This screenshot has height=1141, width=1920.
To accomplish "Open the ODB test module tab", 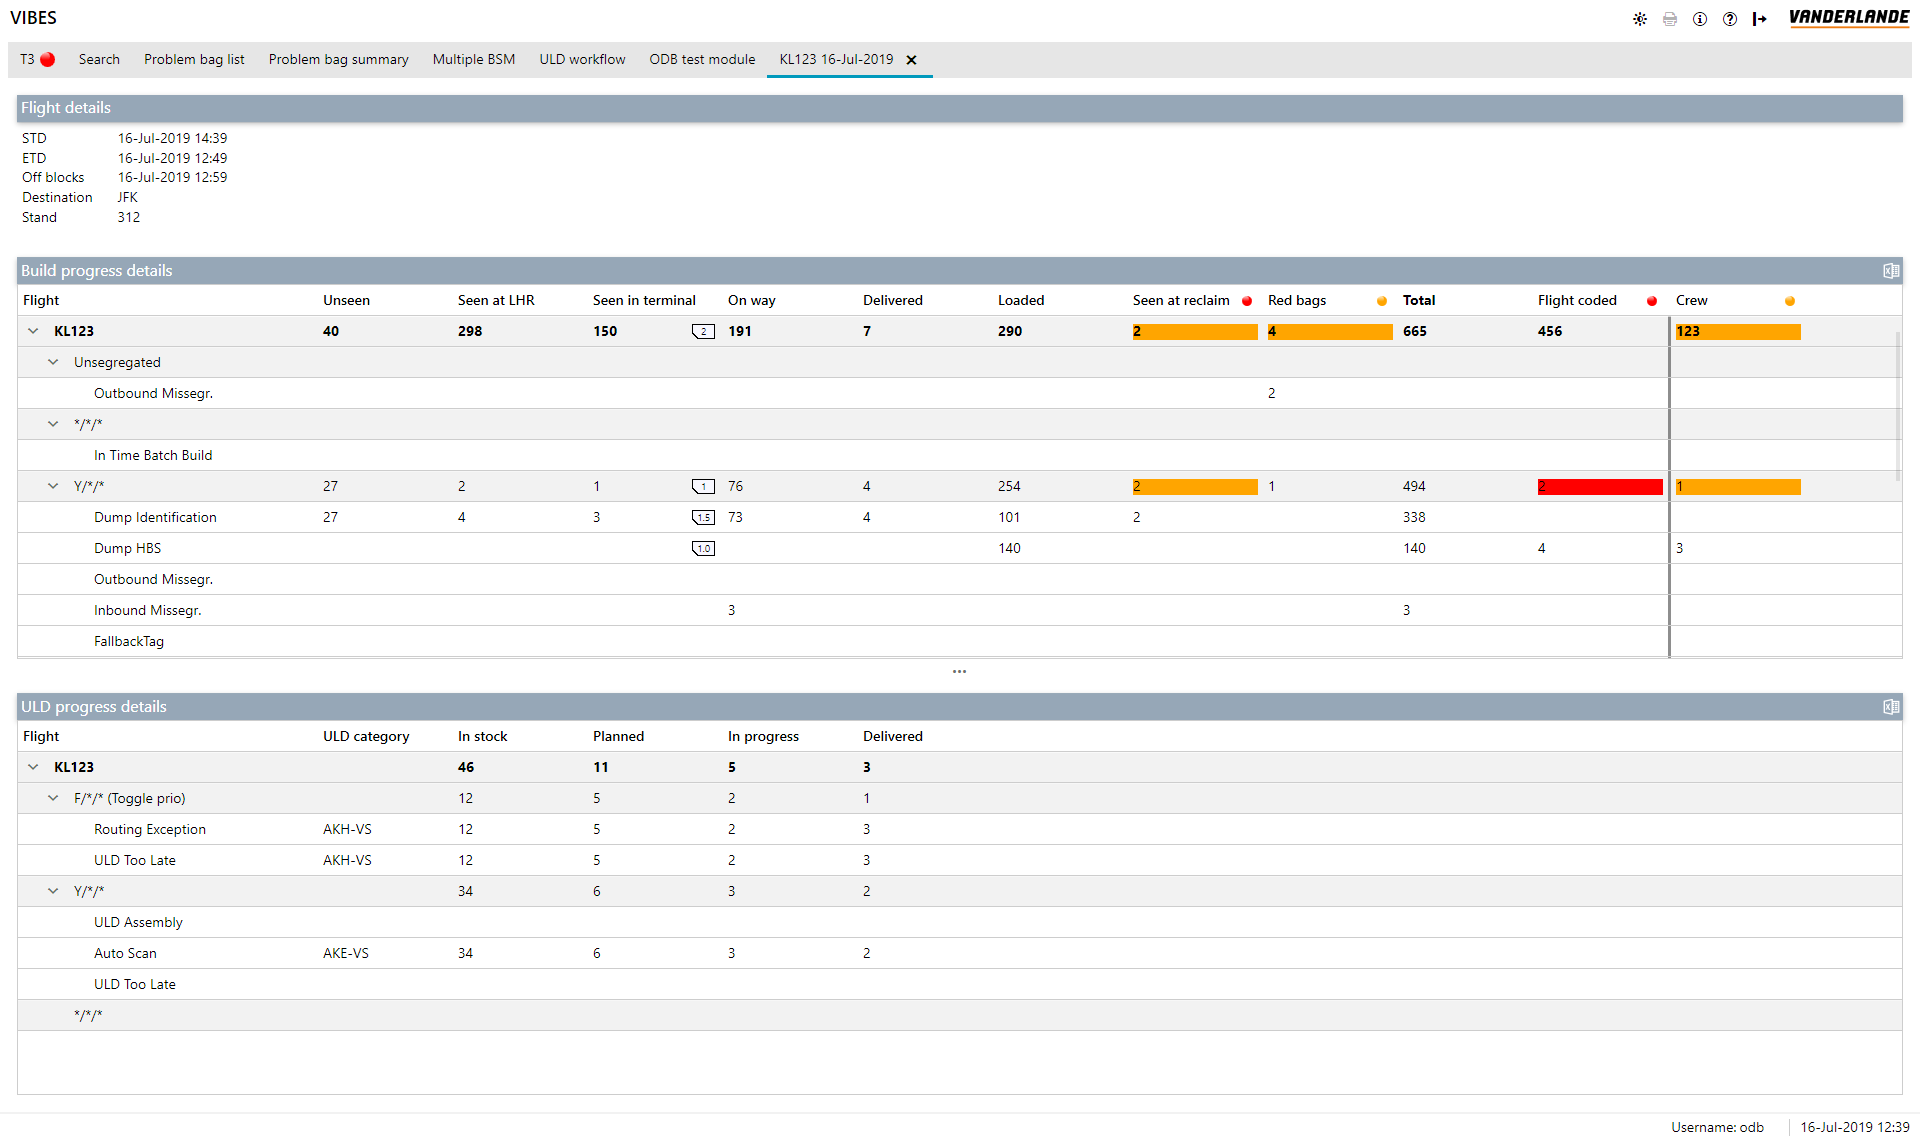I will 702,60.
